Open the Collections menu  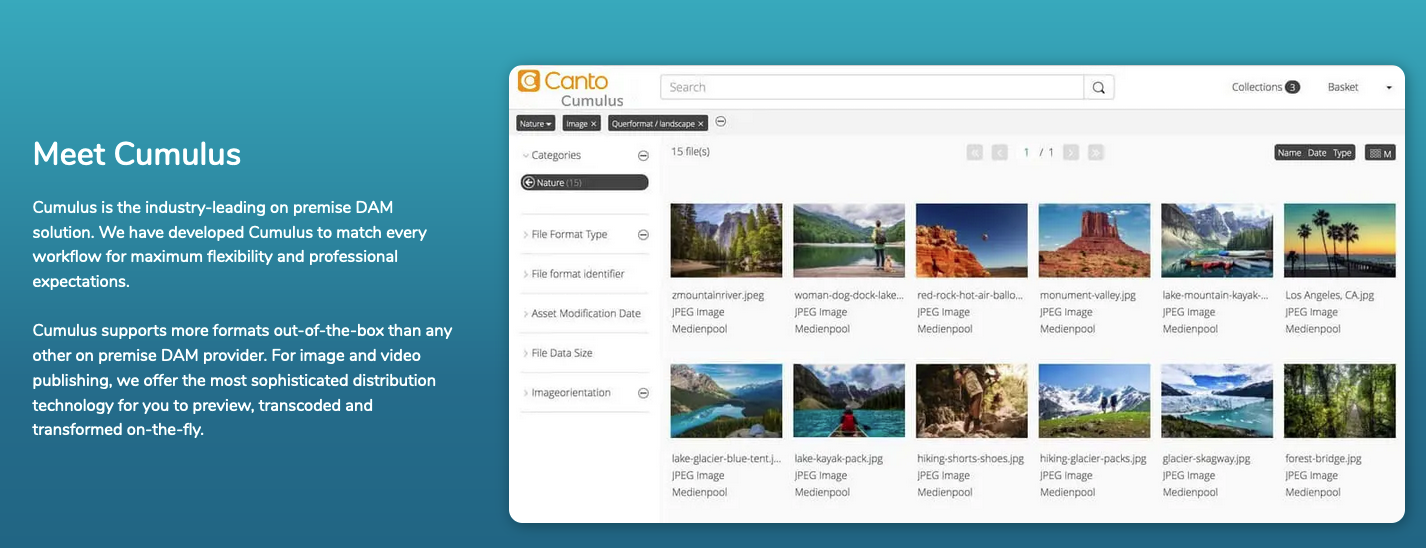pos(1264,87)
